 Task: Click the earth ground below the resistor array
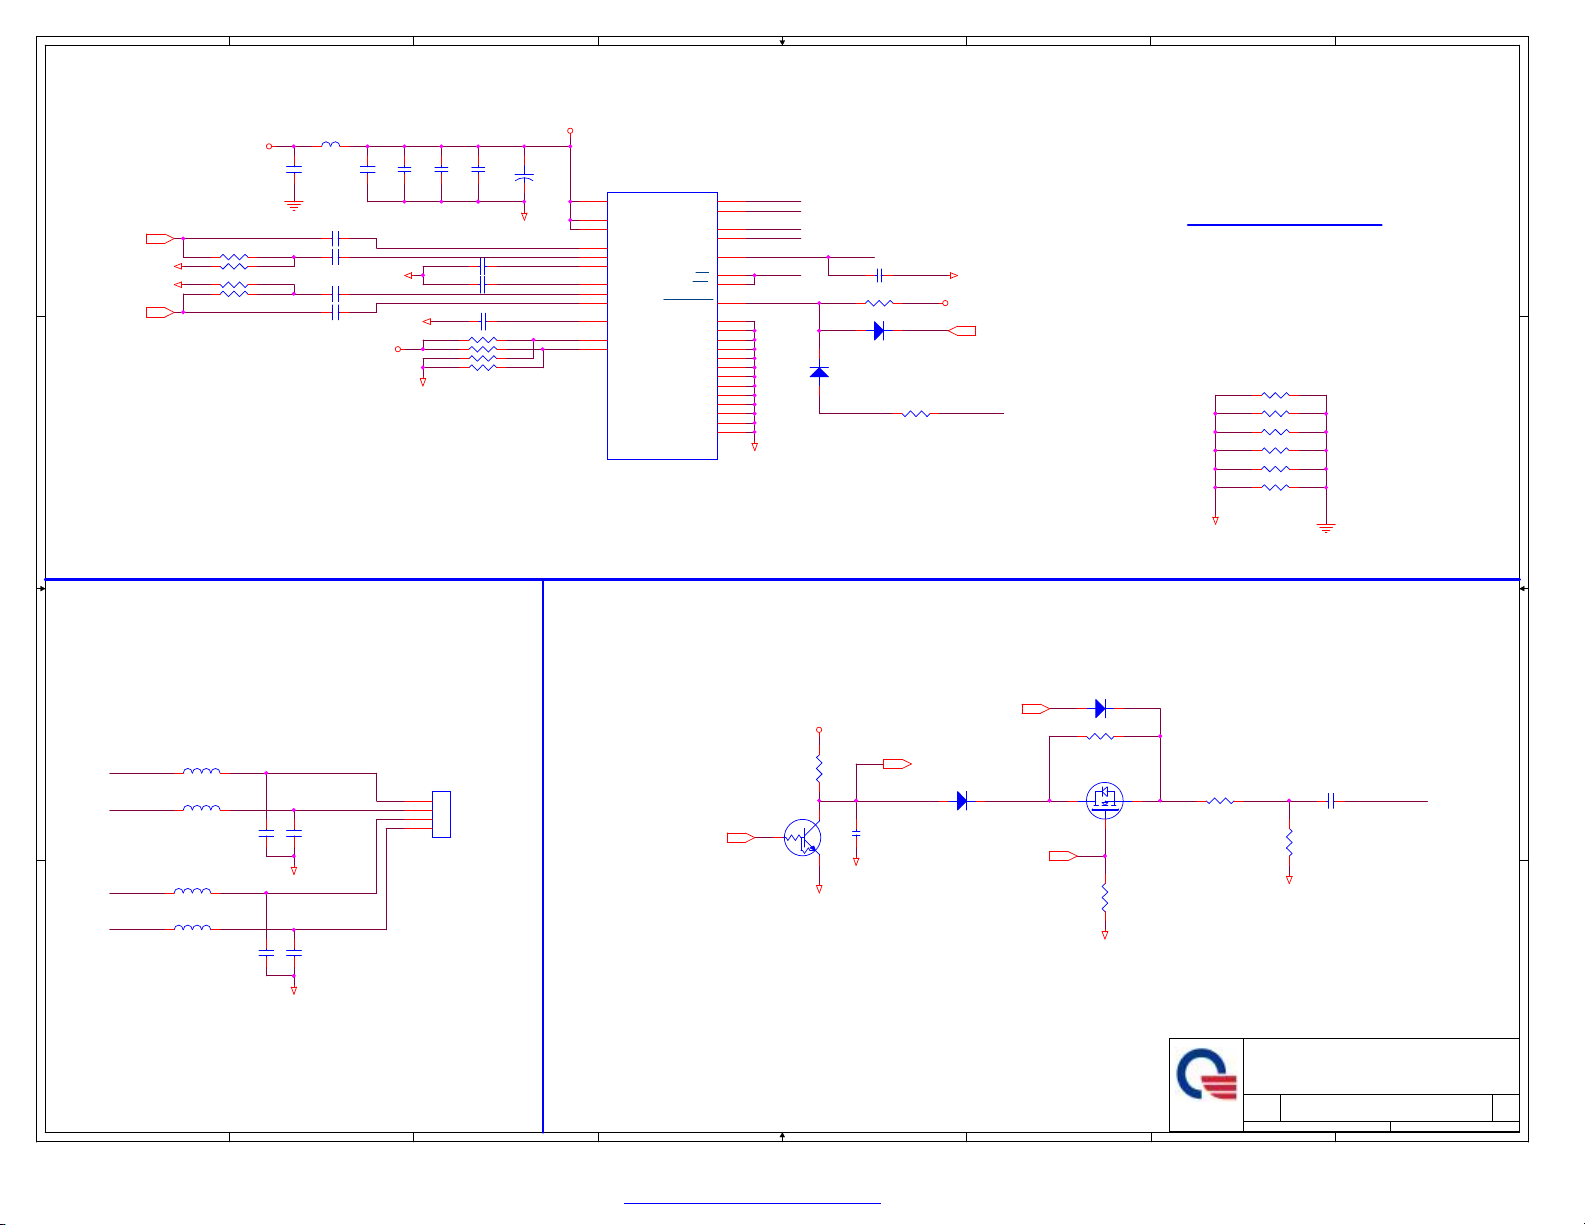click(1326, 528)
